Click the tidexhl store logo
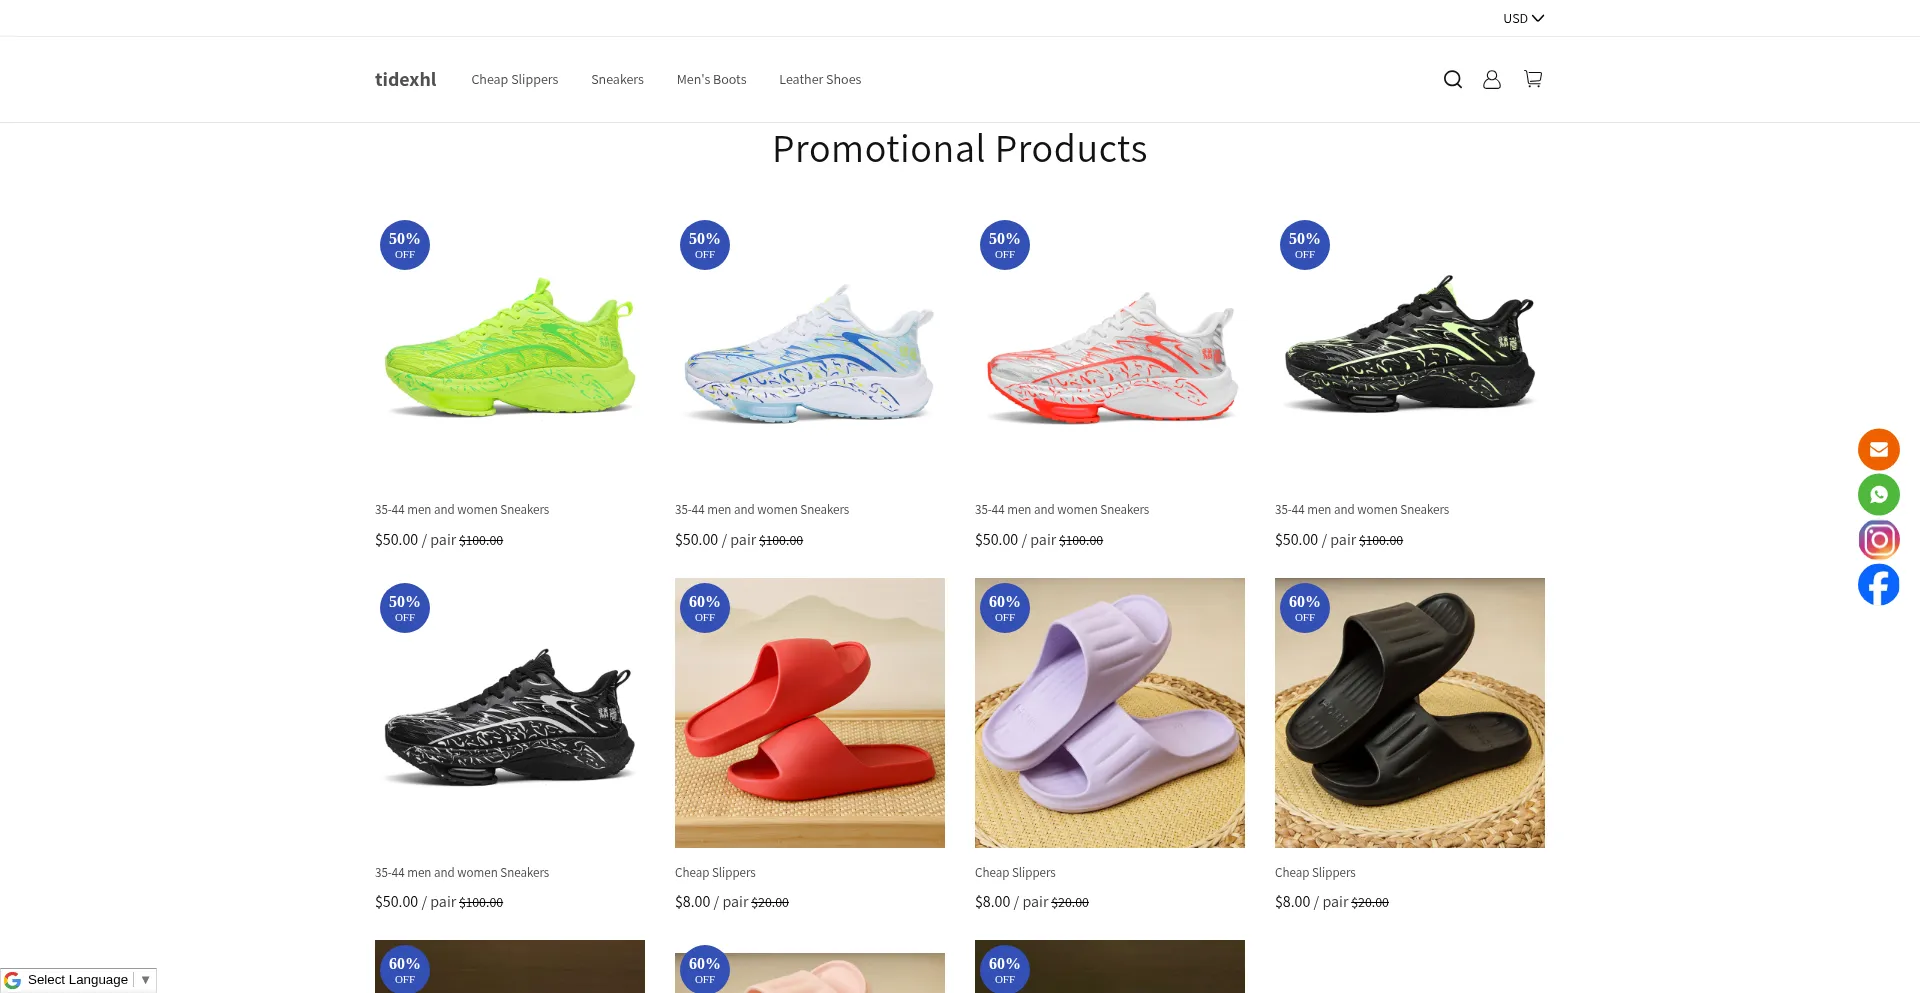The width and height of the screenshot is (1920, 993). tap(406, 80)
